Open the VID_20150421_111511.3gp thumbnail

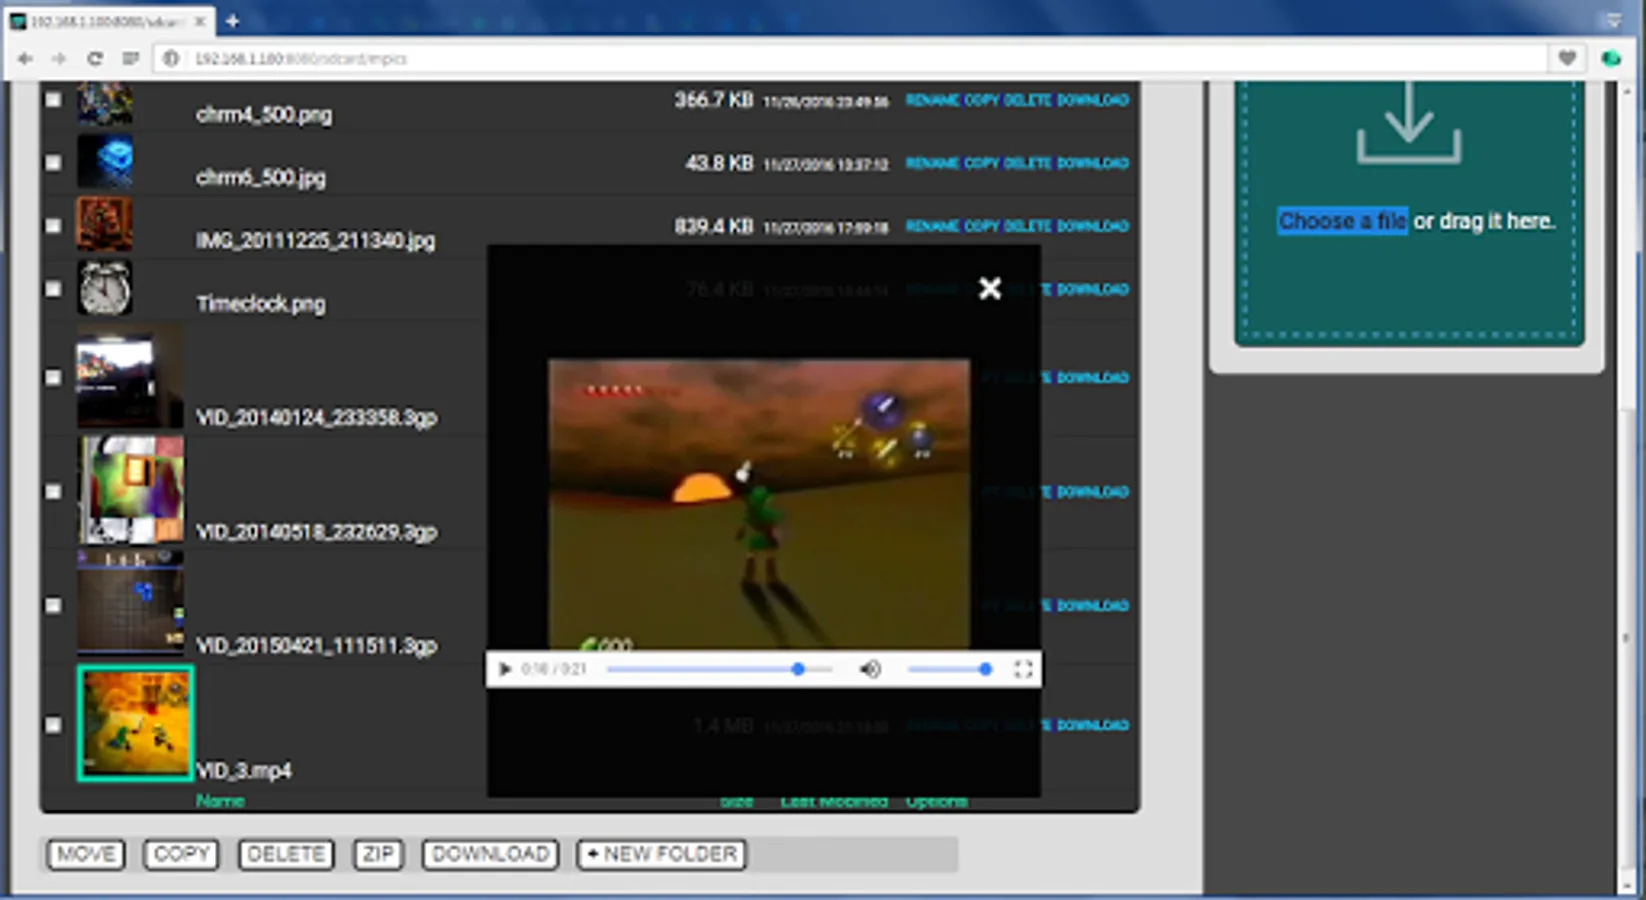(130, 603)
